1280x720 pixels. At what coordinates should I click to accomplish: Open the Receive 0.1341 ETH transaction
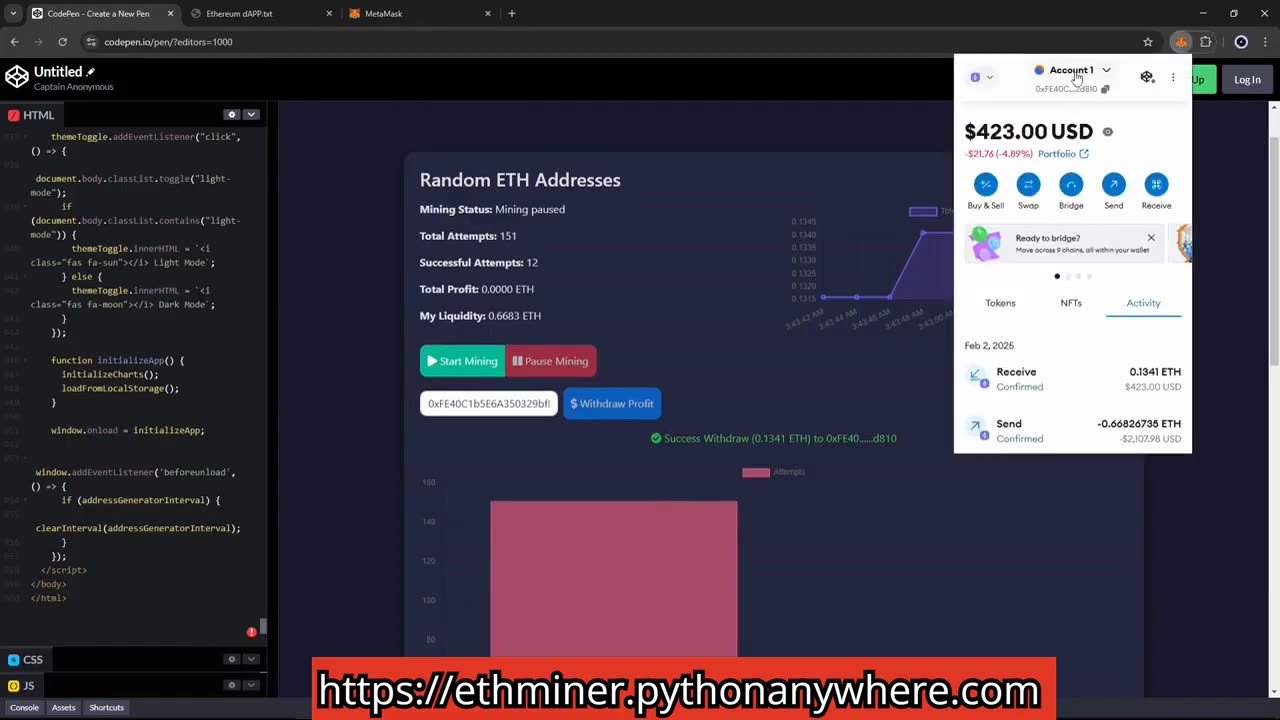(1073, 379)
